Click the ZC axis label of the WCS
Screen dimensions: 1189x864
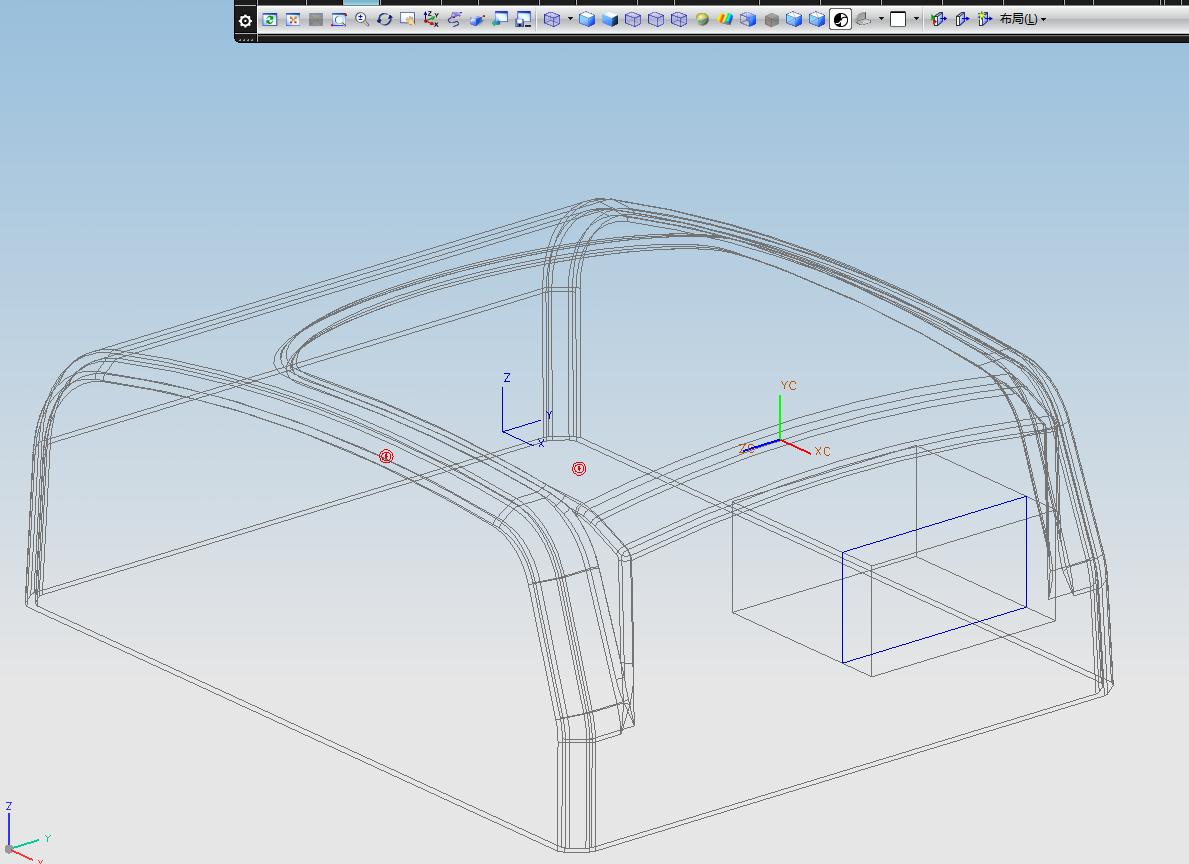pyautogui.click(x=746, y=448)
